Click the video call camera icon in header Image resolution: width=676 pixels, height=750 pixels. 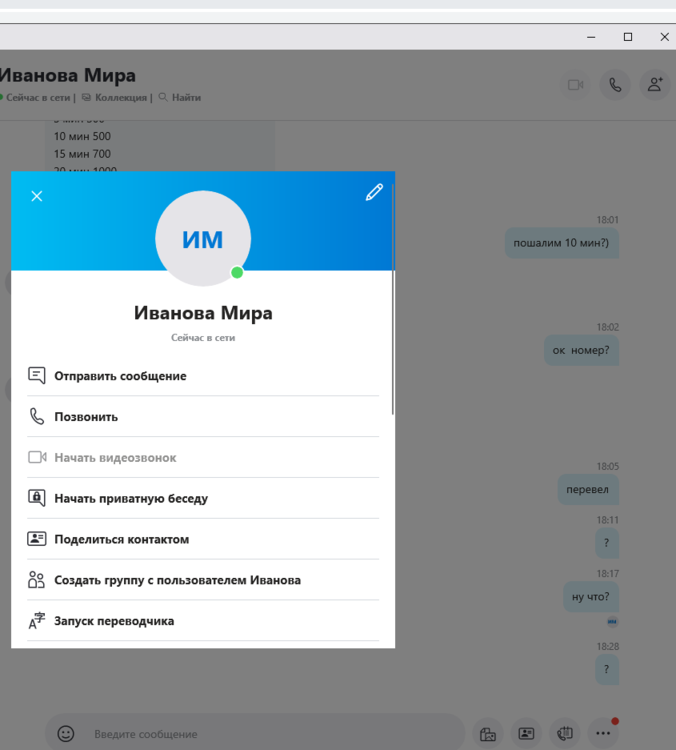pyautogui.click(x=576, y=85)
